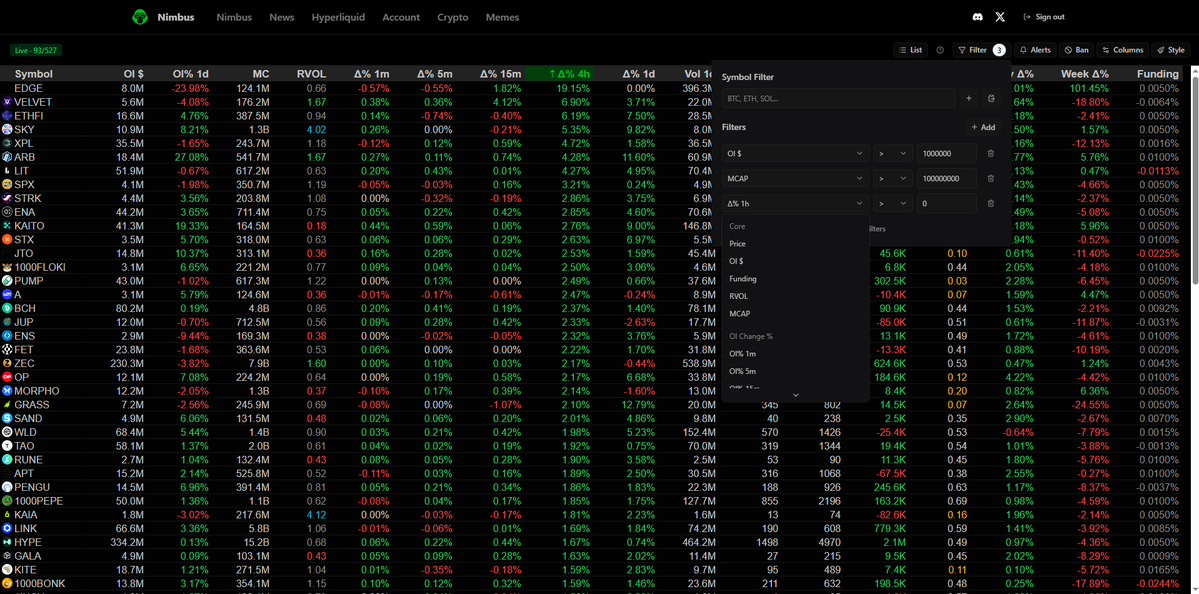Sort by the Δ% 4h column header
The width and height of the screenshot is (1199, 594).
[x=558, y=74]
